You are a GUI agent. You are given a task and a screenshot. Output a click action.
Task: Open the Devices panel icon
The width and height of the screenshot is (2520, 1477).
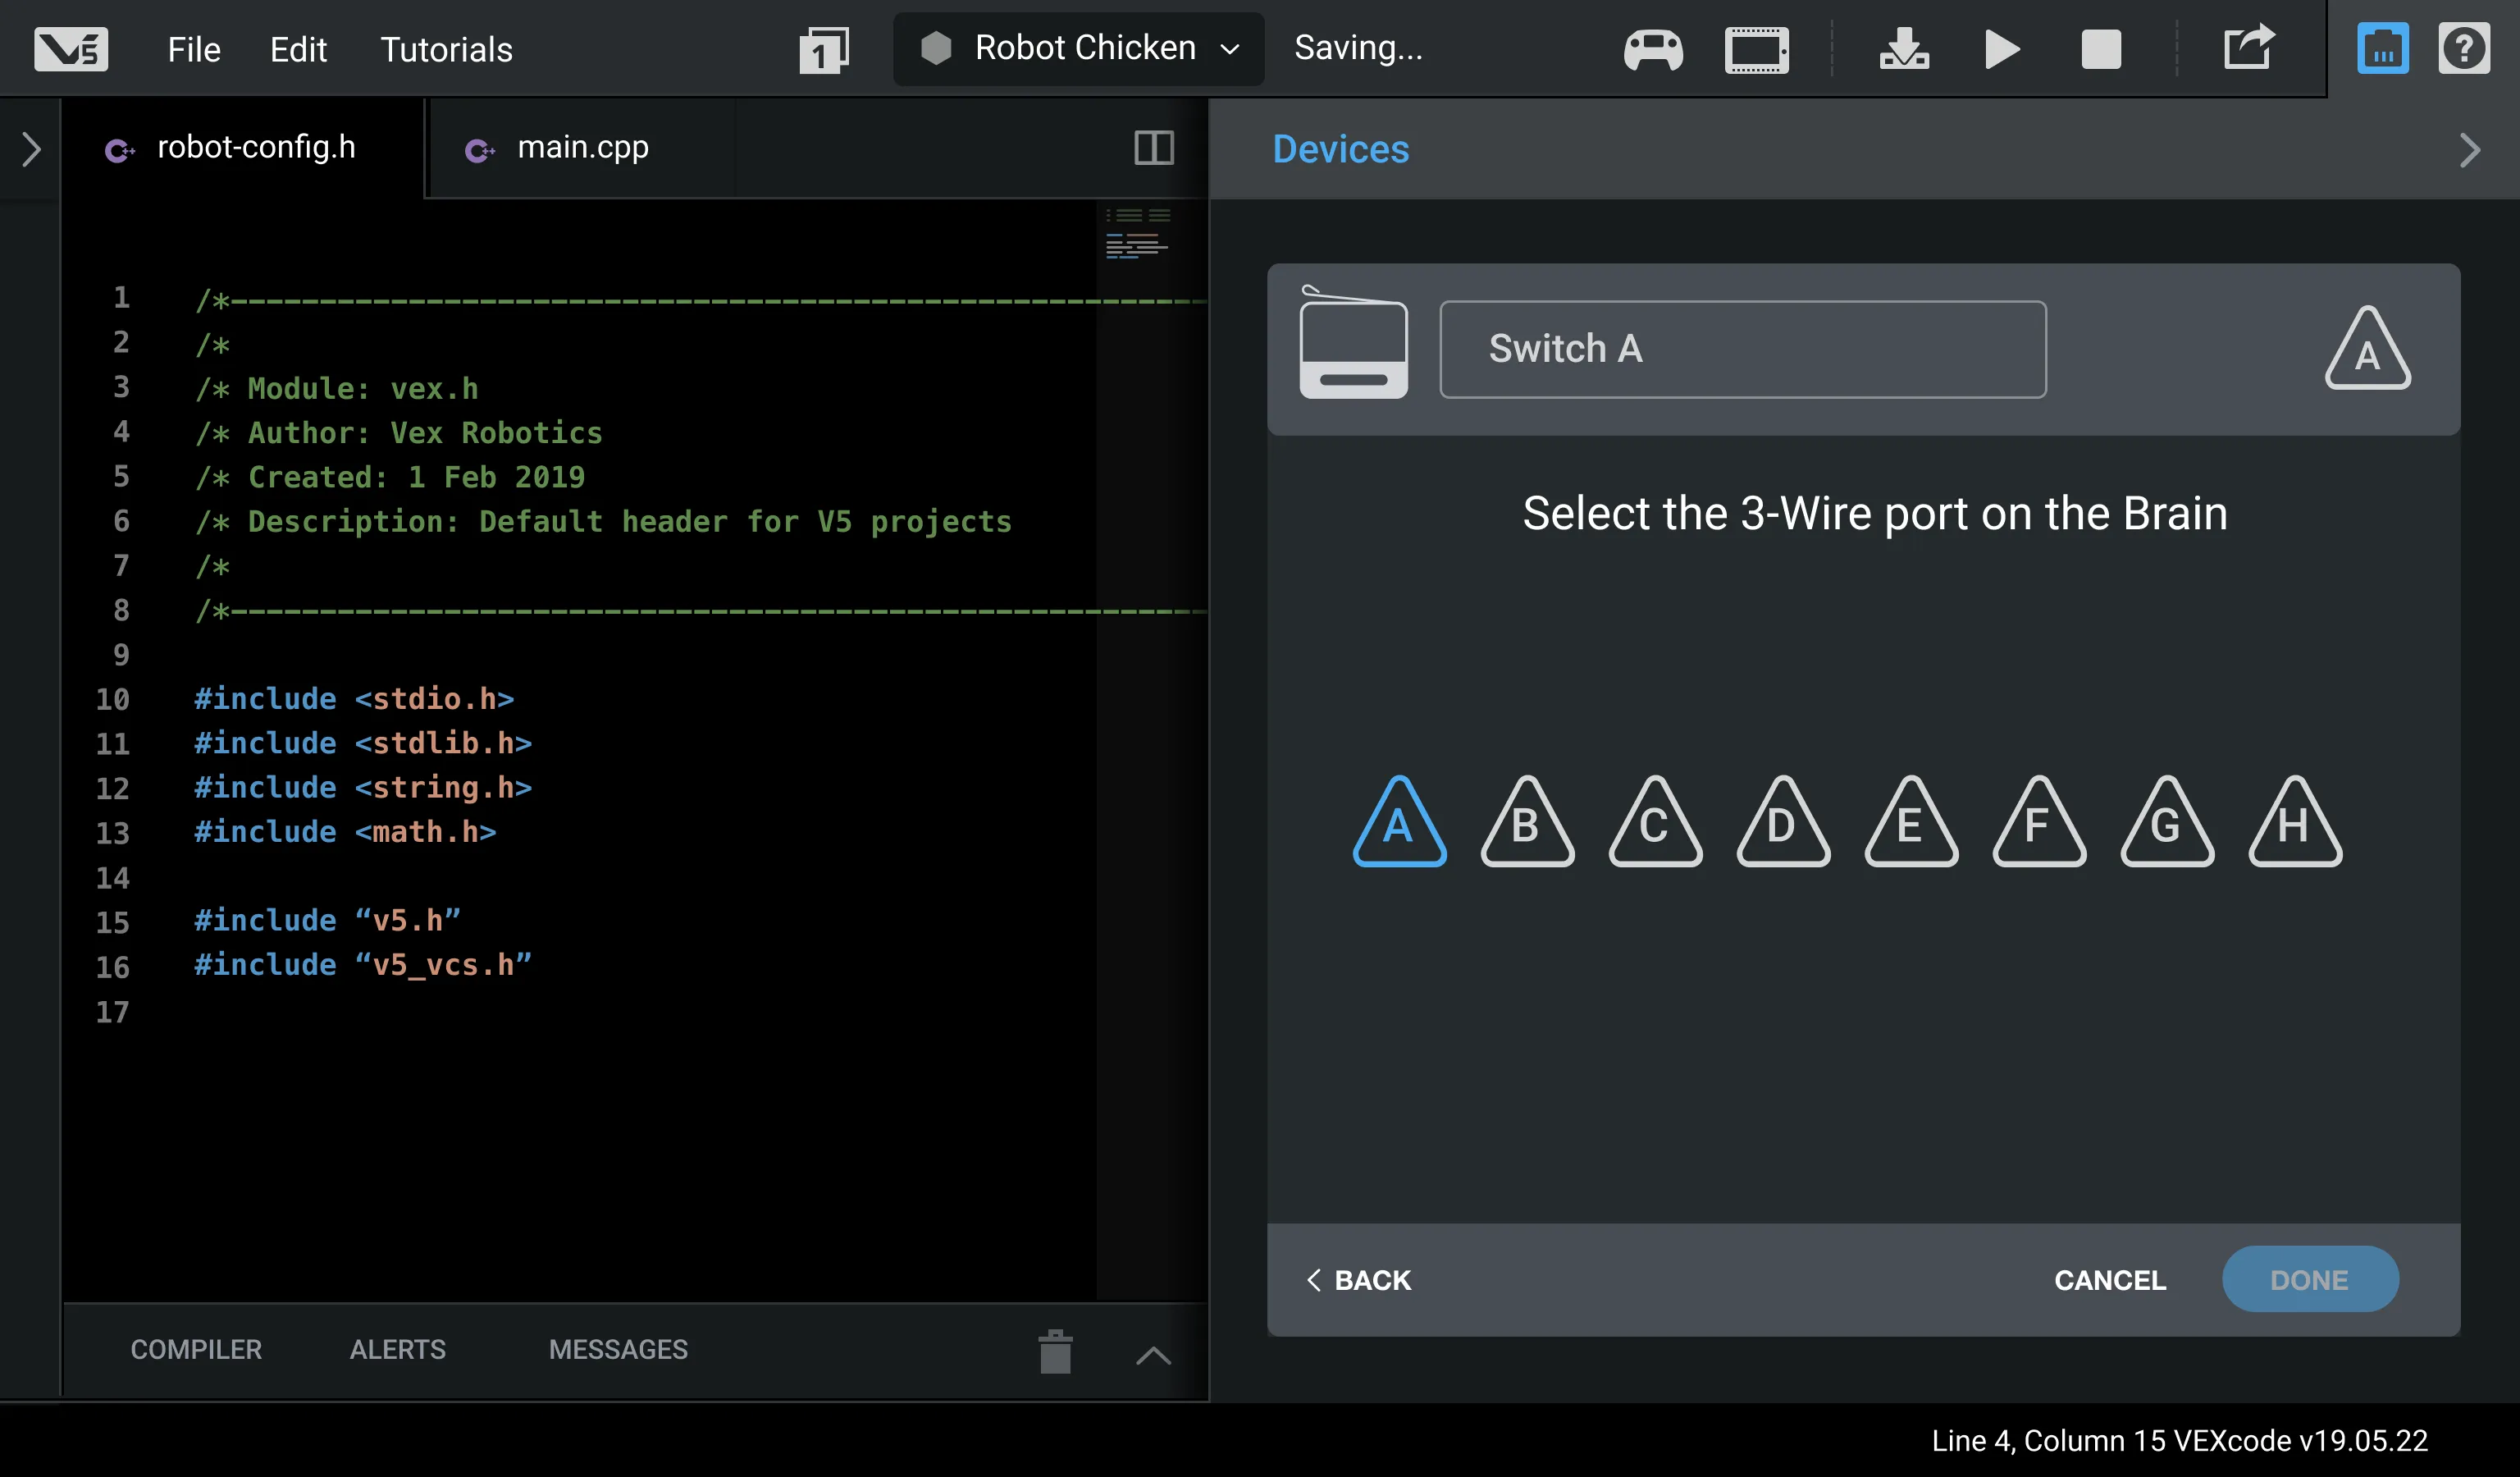tap(2382, 49)
